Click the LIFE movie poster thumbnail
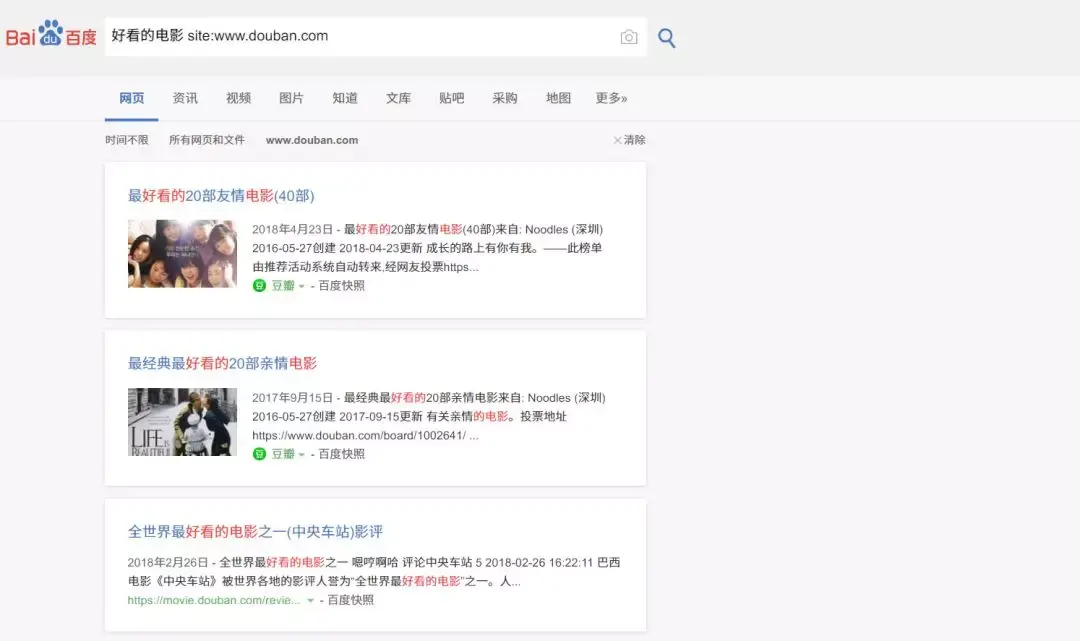The width and height of the screenshot is (1080, 641). tap(183, 422)
